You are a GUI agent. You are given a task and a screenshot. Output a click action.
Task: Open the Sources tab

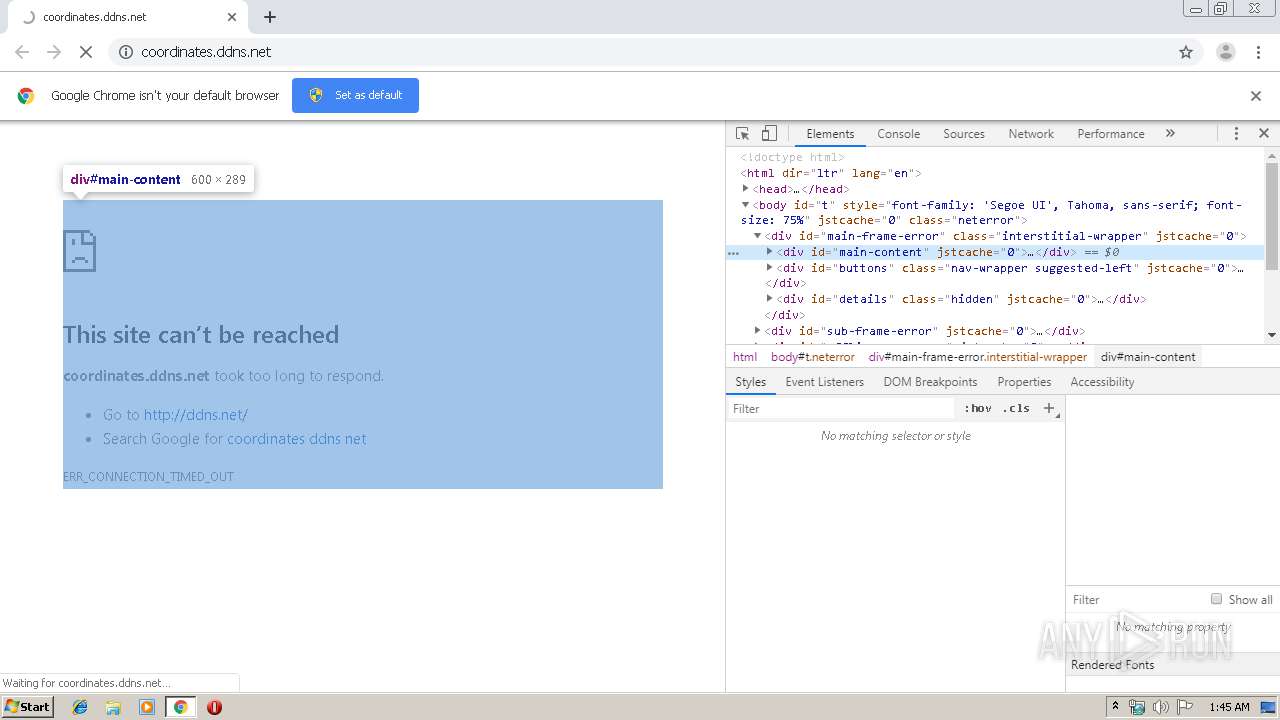964,134
